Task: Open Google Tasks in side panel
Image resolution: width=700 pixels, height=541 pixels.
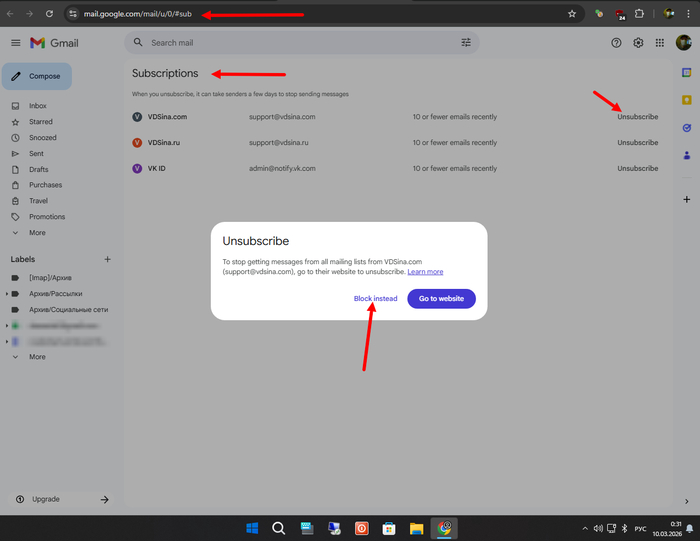Action: pyautogui.click(x=687, y=128)
